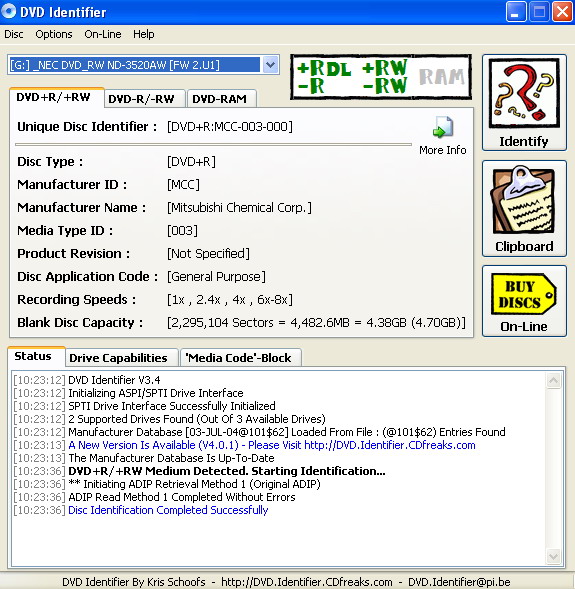The height and width of the screenshot is (589, 575).
Task: Click Mitsubishi Chemical Corp. manufacturer name
Action: [x=240, y=208]
